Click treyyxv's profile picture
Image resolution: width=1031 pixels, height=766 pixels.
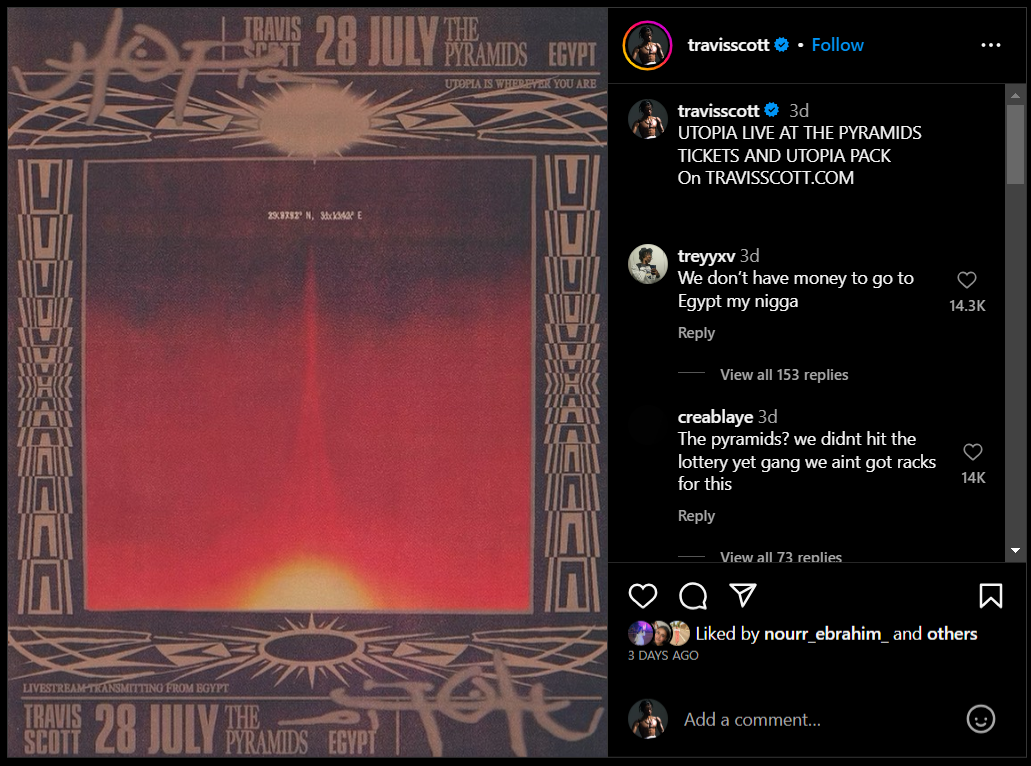(648, 264)
